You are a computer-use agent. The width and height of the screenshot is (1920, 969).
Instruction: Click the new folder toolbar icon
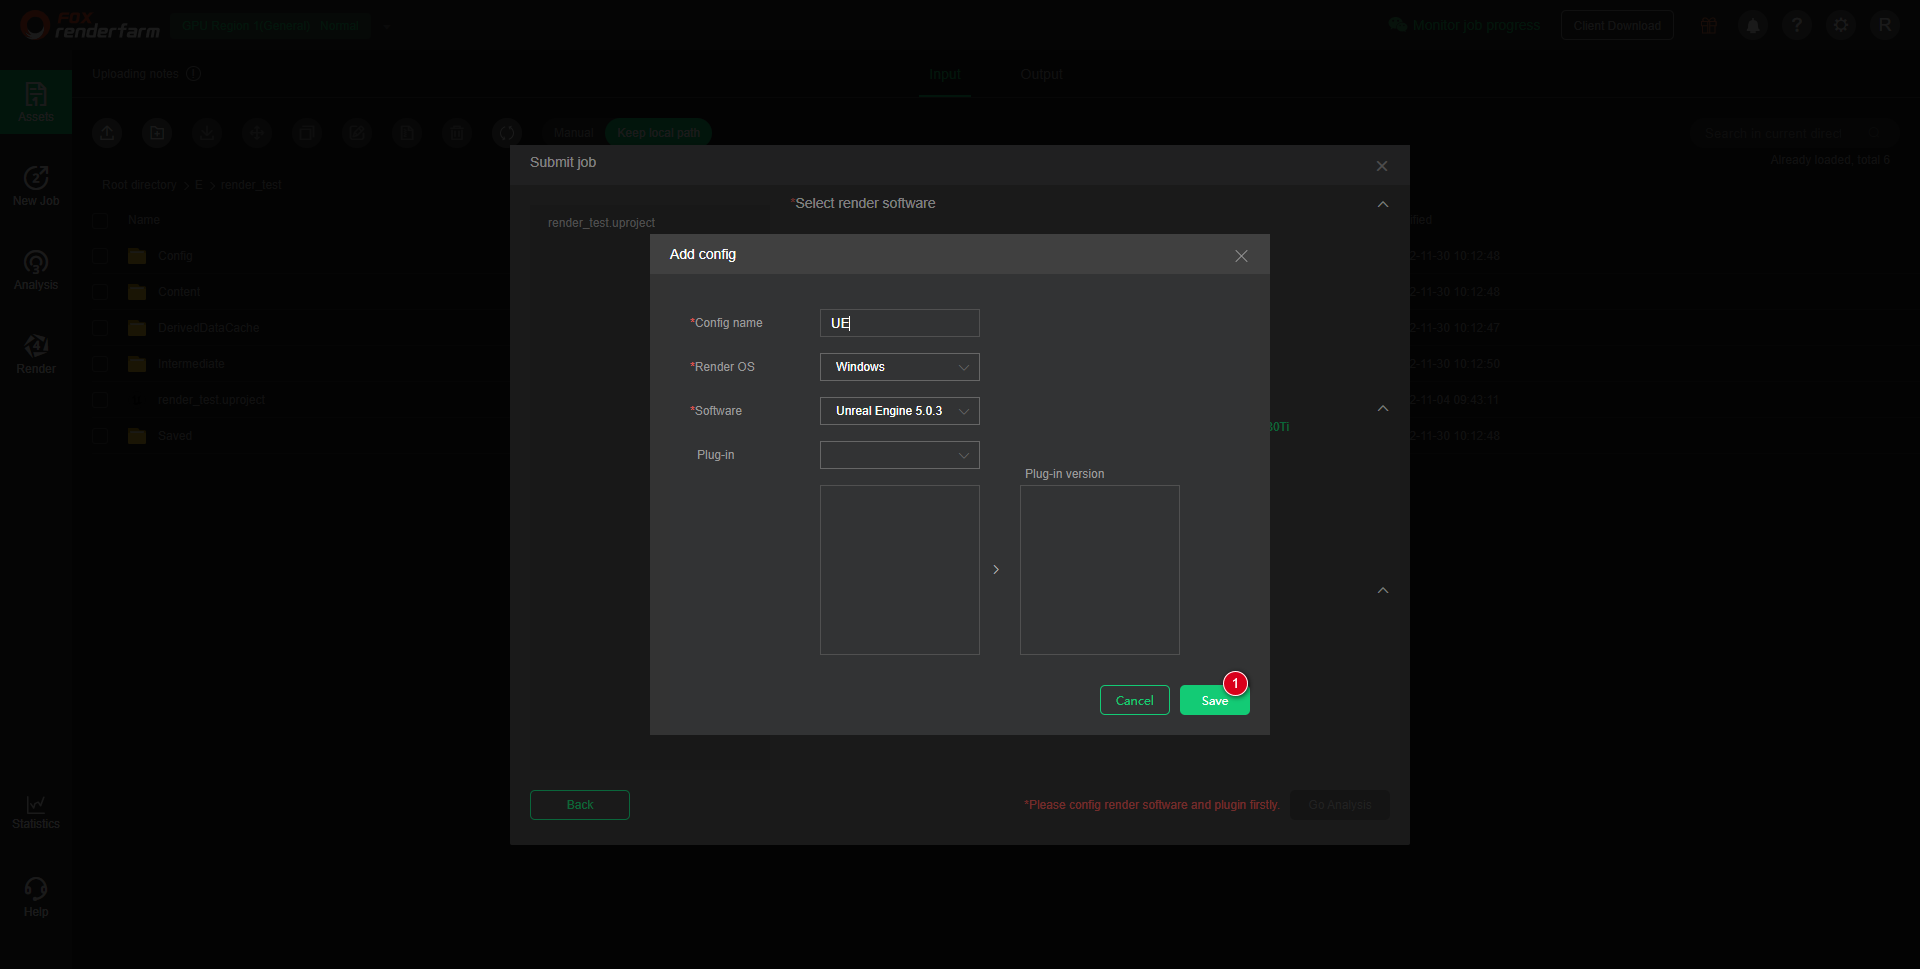(157, 132)
